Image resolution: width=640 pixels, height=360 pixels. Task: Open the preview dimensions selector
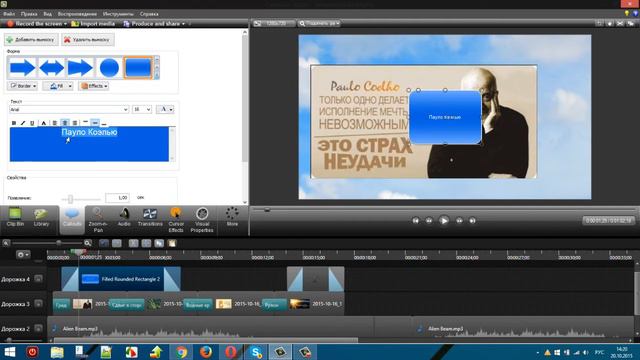tap(274, 24)
